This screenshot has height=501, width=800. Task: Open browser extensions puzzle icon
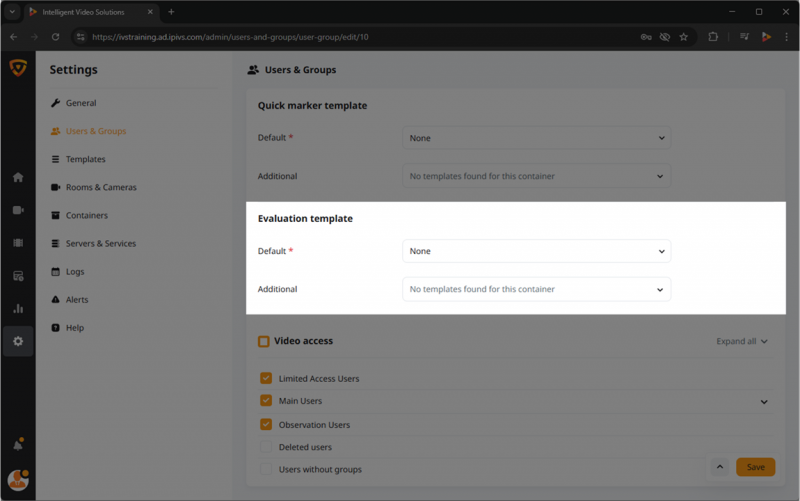click(713, 37)
